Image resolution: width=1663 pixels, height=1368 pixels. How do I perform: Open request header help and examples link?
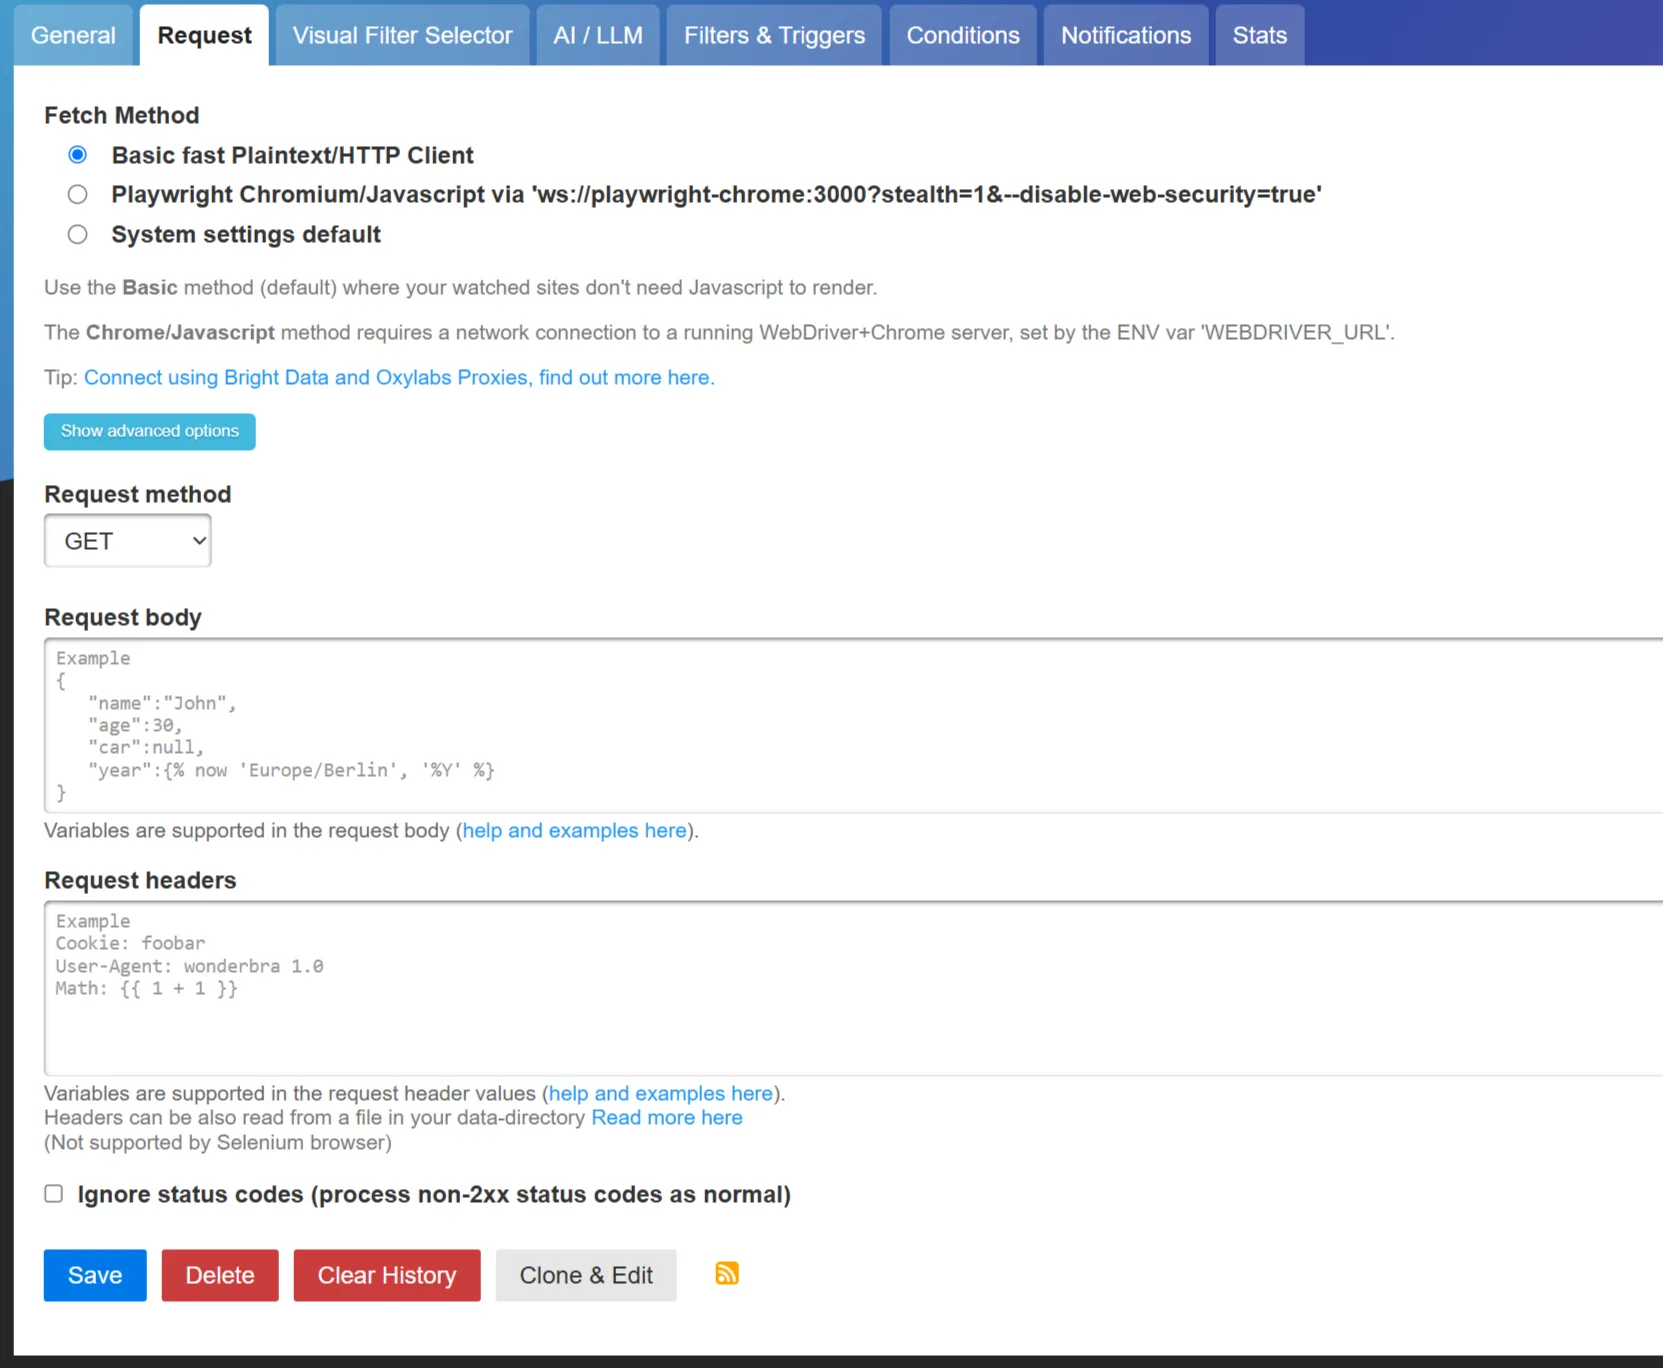[x=660, y=1093]
